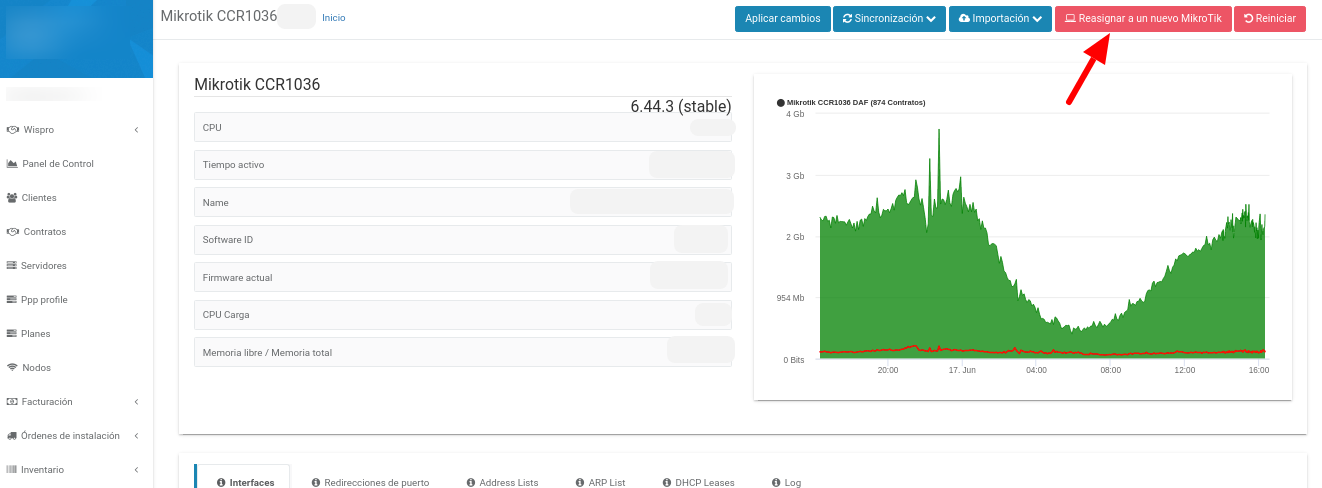Viewport: 1322px width, 488px height.
Task: Switch to the Interfaces tab
Action: 242,477
